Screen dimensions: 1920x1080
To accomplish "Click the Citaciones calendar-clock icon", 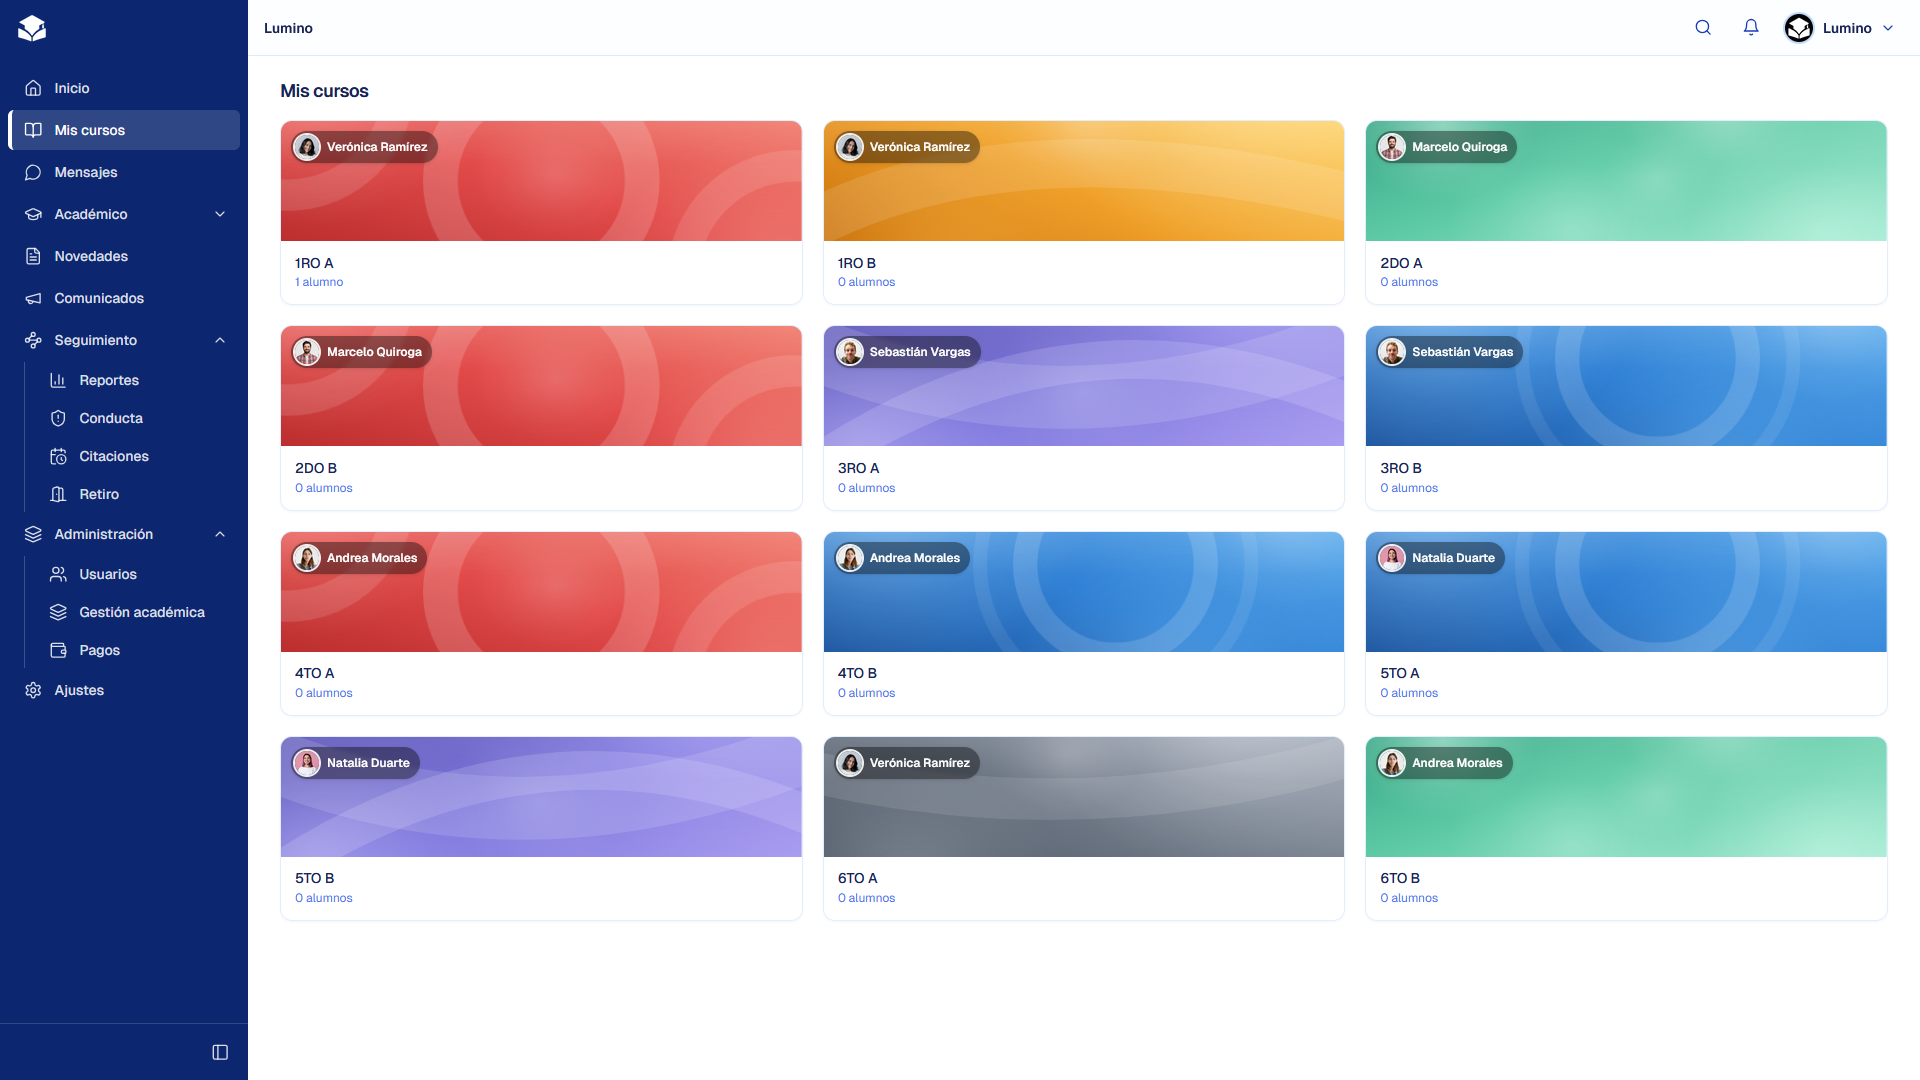I will 58,456.
